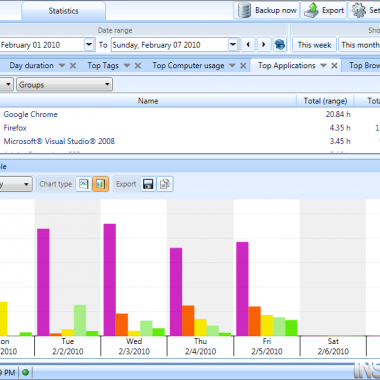Click the 20.84 h total value

[x=338, y=114]
